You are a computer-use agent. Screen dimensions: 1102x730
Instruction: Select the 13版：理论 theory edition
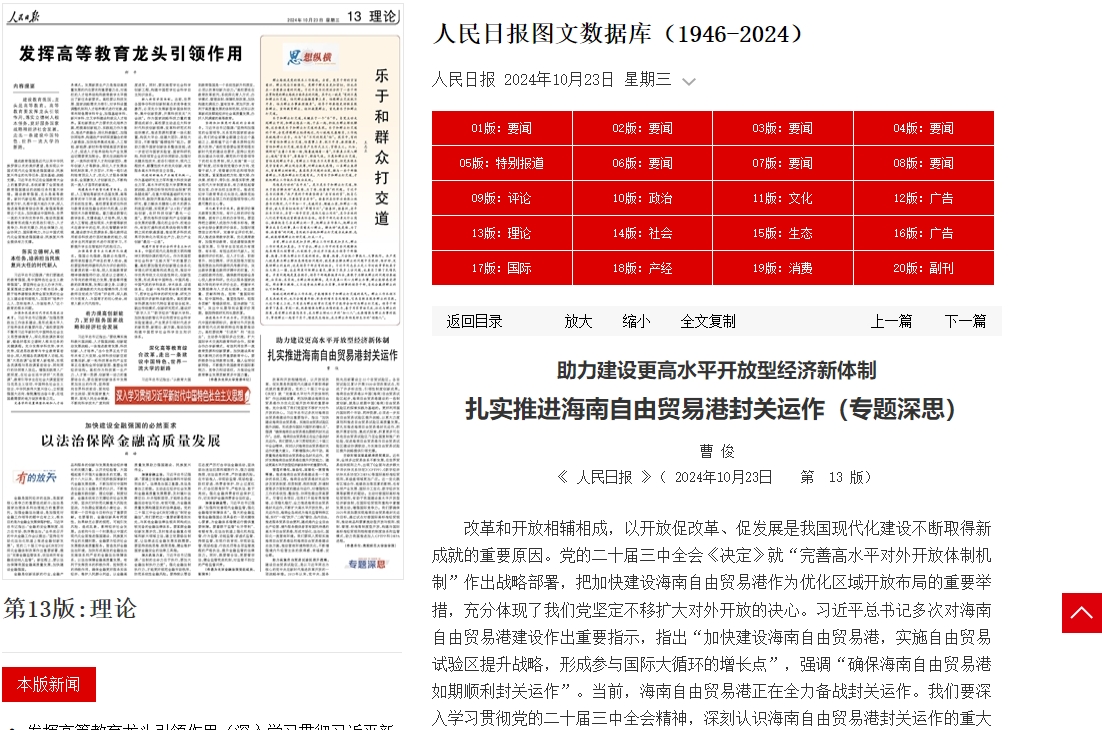[502, 233]
